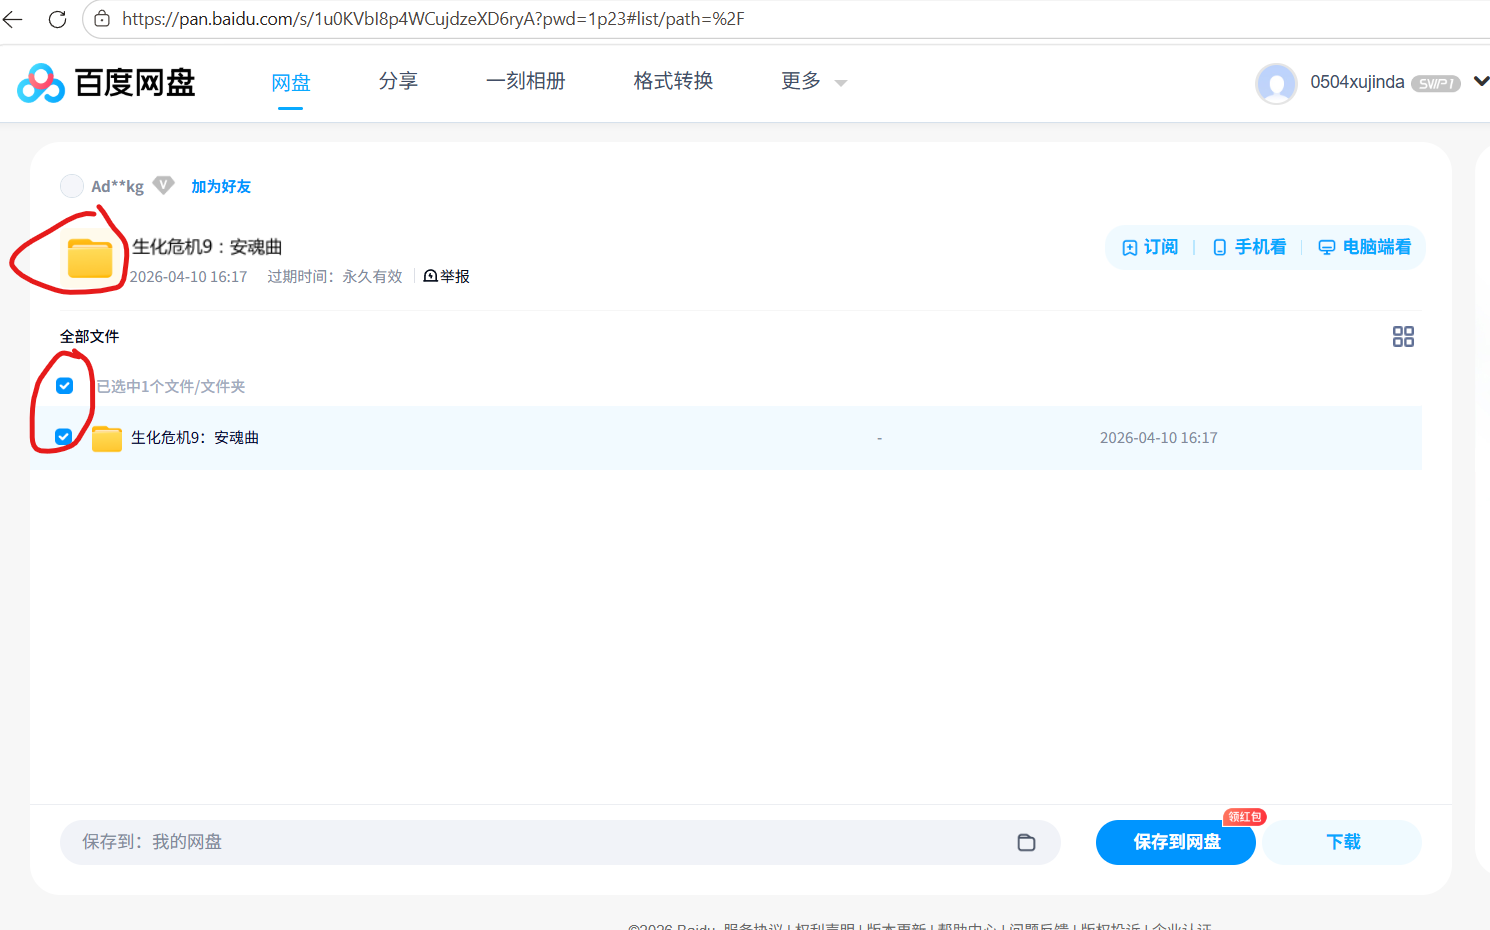1490x930 pixels.
Task: Click the SVIP1 badge
Action: (1435, 84)
